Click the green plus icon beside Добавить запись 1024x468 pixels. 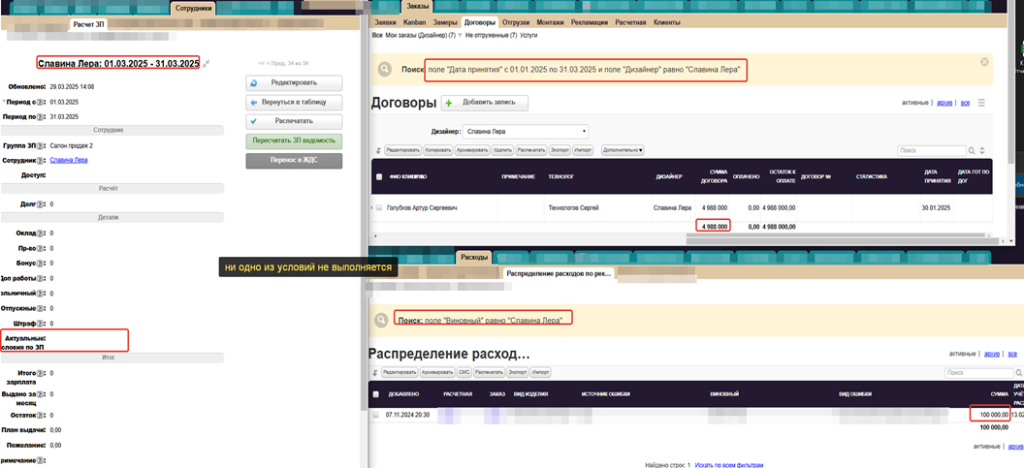pos(449,103)
